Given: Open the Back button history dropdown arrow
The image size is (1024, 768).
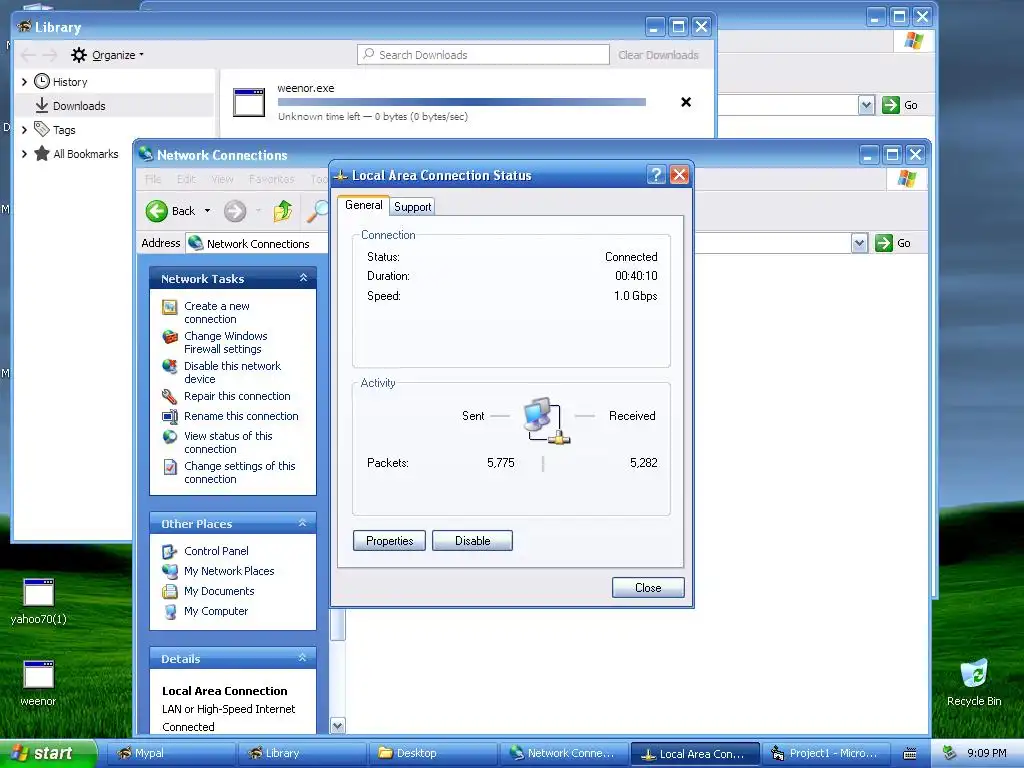Looking at the screenshot, I should 208,211.
